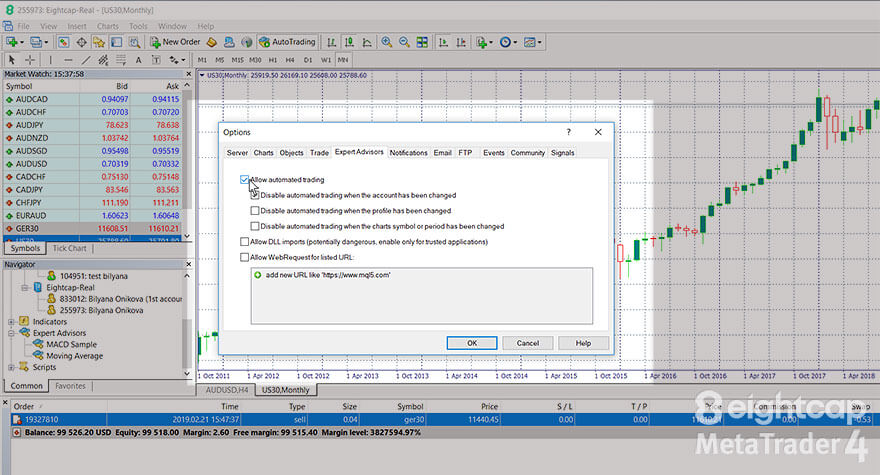Click OK in Options dialog
The image size is (880, 475).
tap(472, 343)
